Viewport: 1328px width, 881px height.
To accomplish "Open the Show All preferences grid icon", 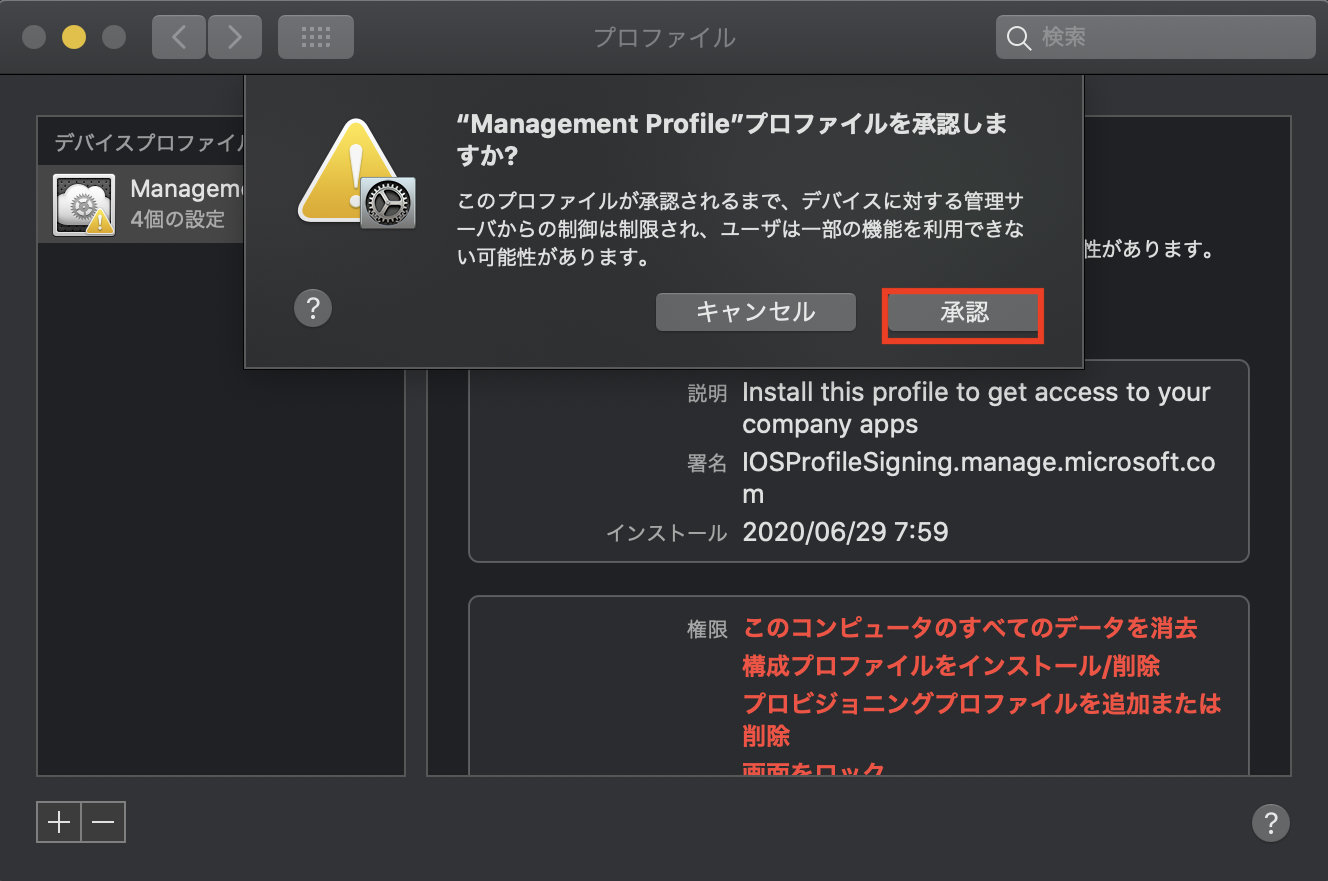I will click(x=315, y=36).
